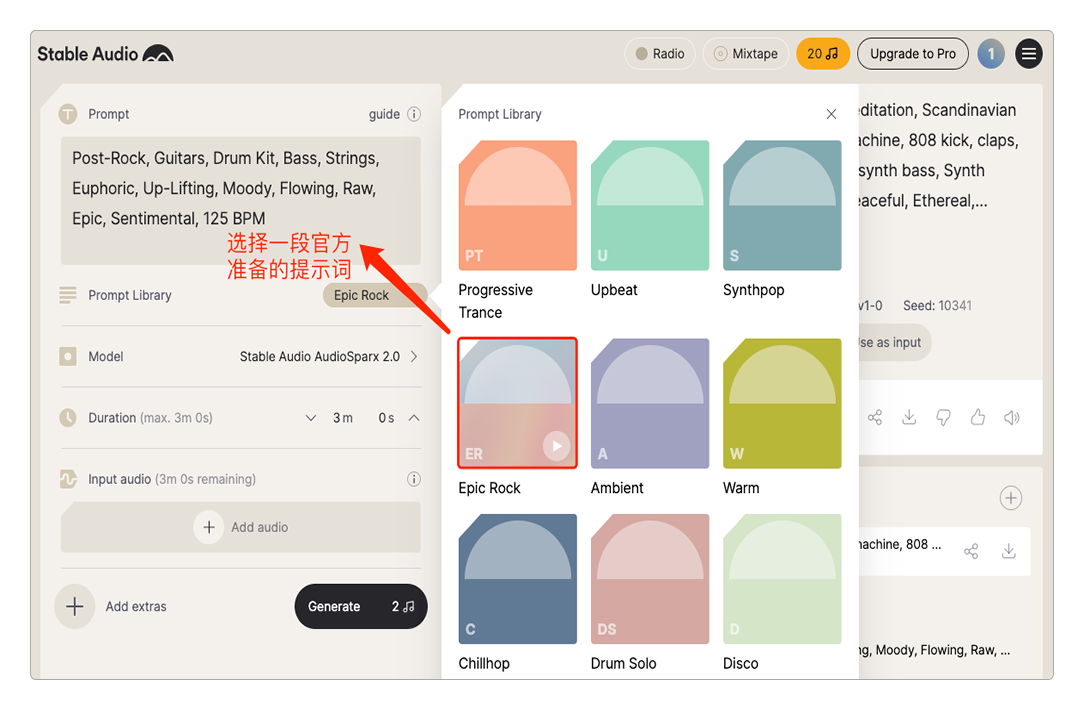This screenshot has width=1084, height=710.
Task: Select Ambient preset
Action: click(650, 403)
